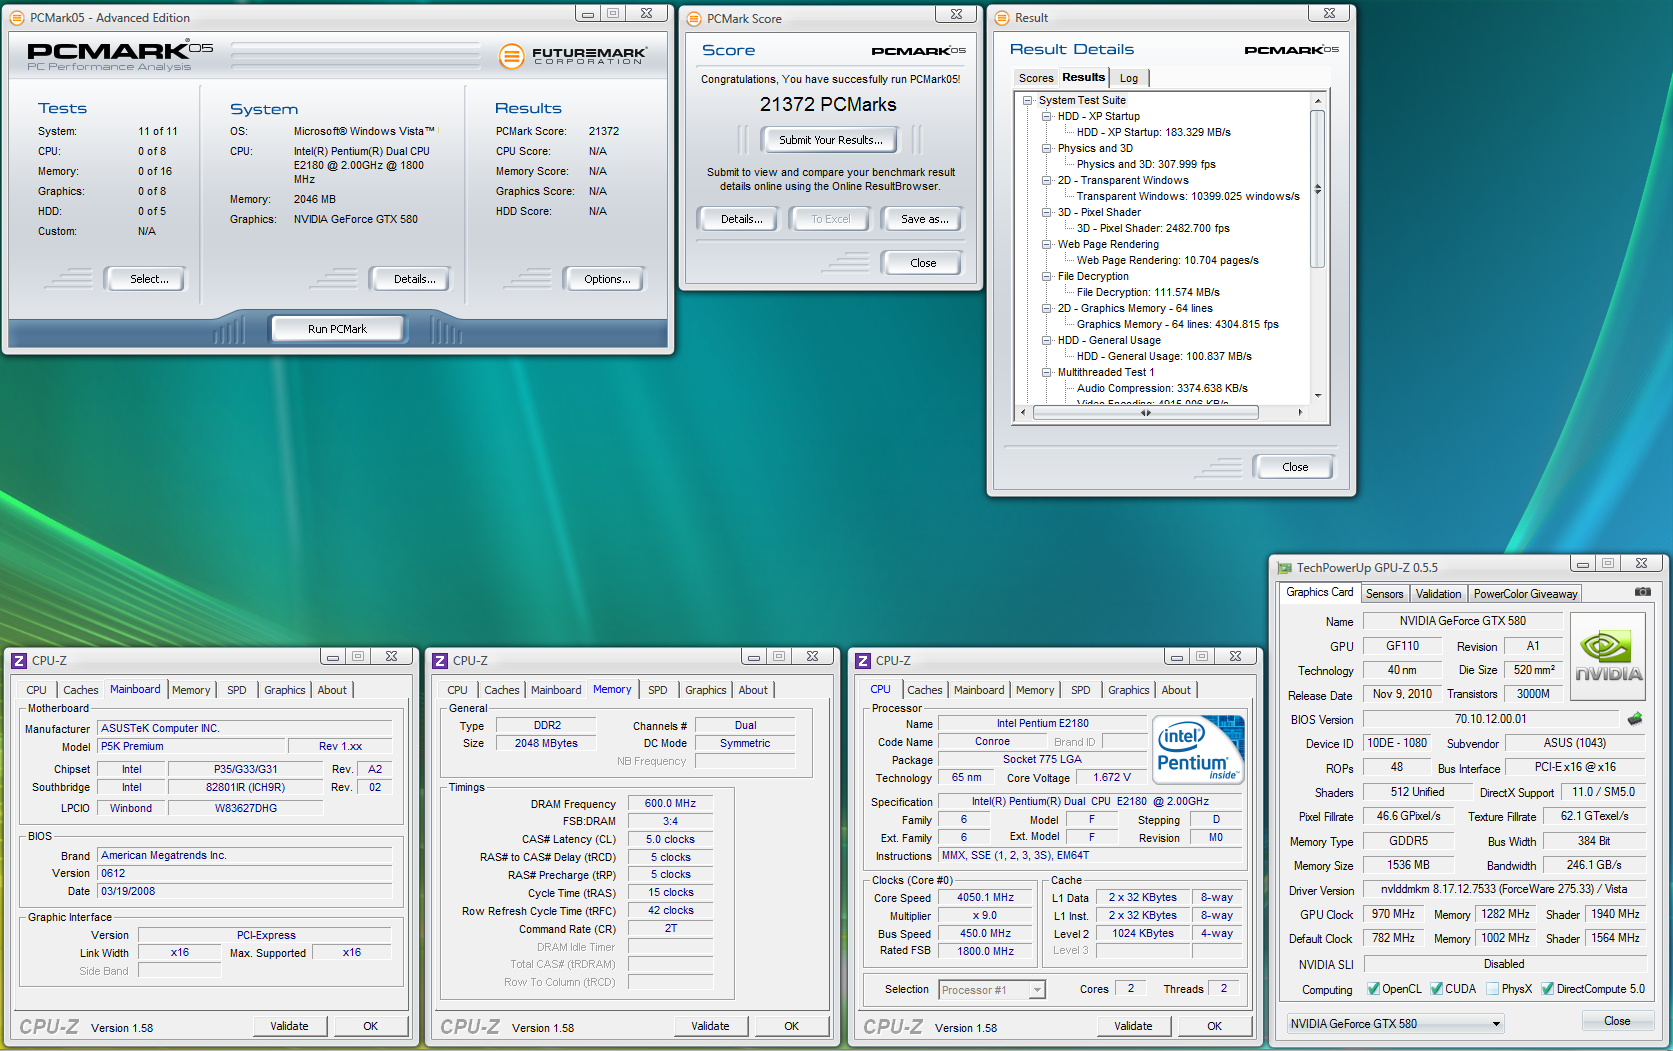Click the title icon of CPU-Z Memory window
The image size is (1673, 1051).
(x=440, y=660)
